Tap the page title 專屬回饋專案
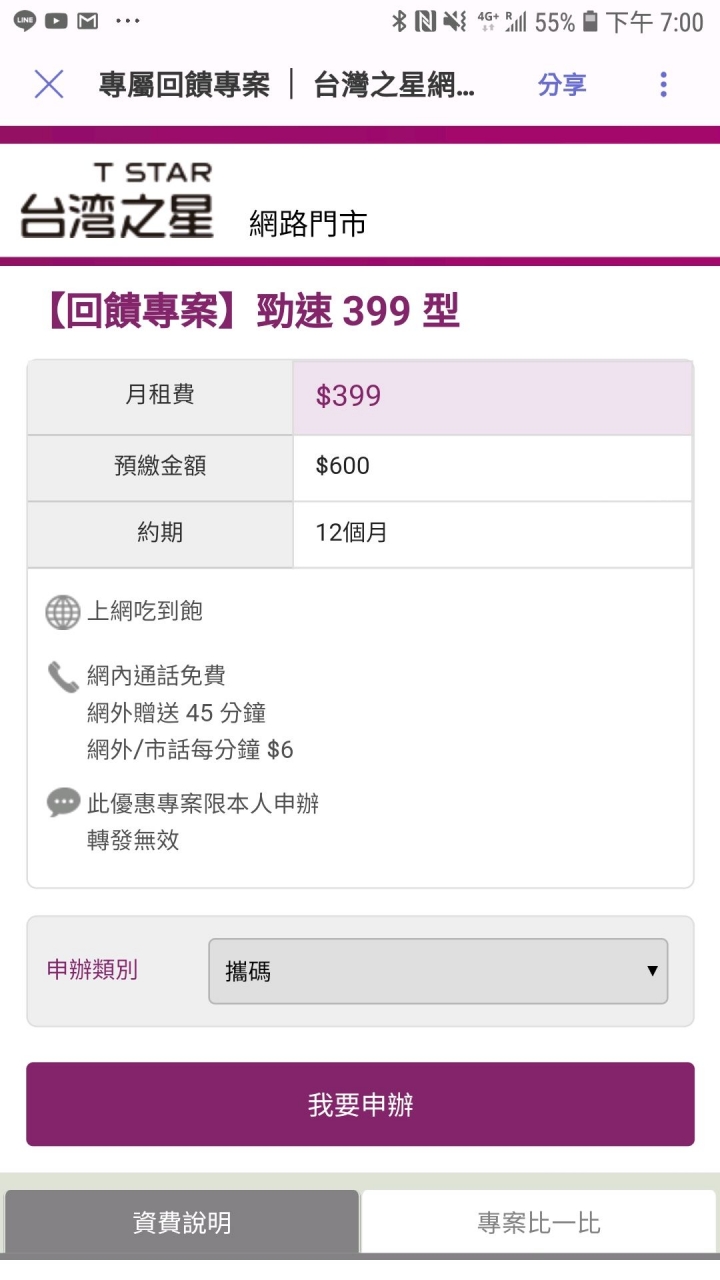This screenshot has height=1280, width=720. (x=184, y=85)
